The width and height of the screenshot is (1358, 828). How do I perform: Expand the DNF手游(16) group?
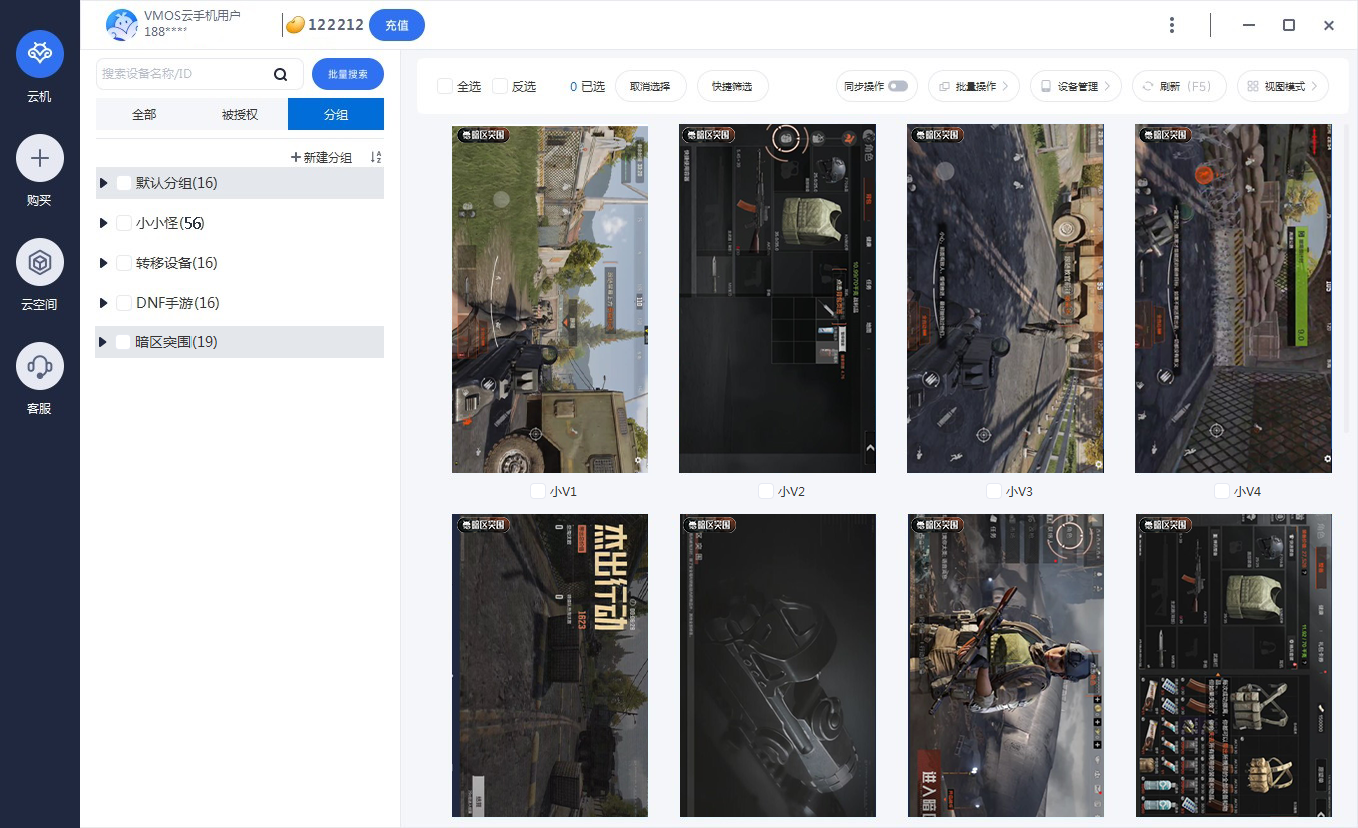pyautogui.click(x=103, y=303)
